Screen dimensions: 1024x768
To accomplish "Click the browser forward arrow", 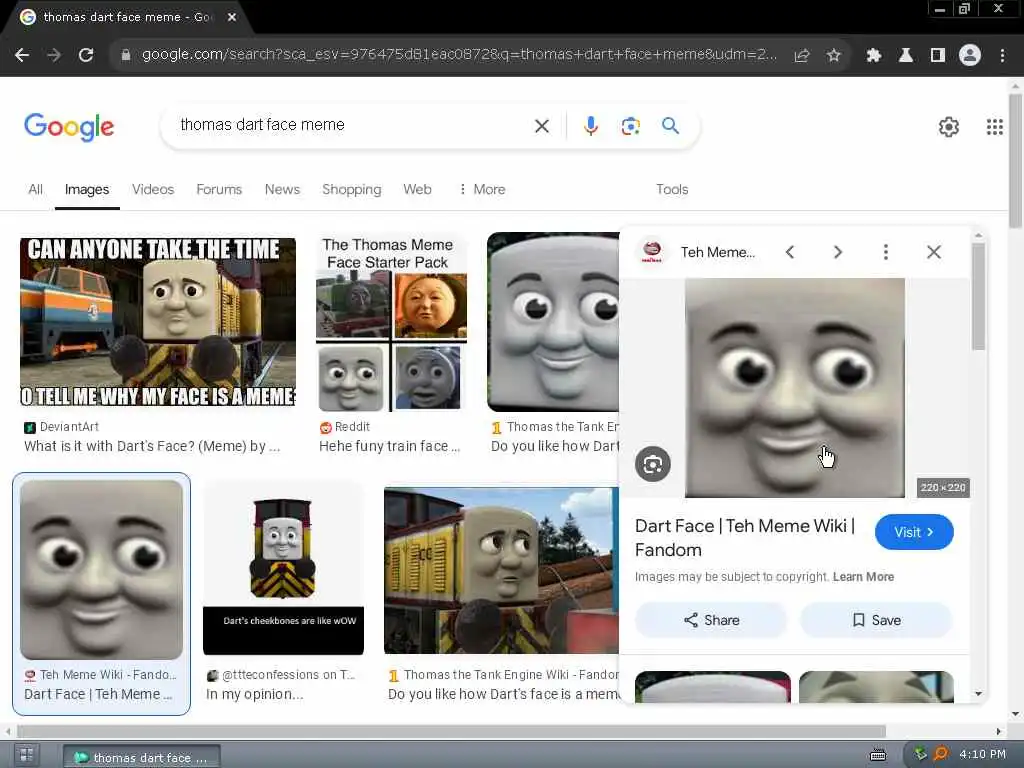I will click(x=54, y=56).
